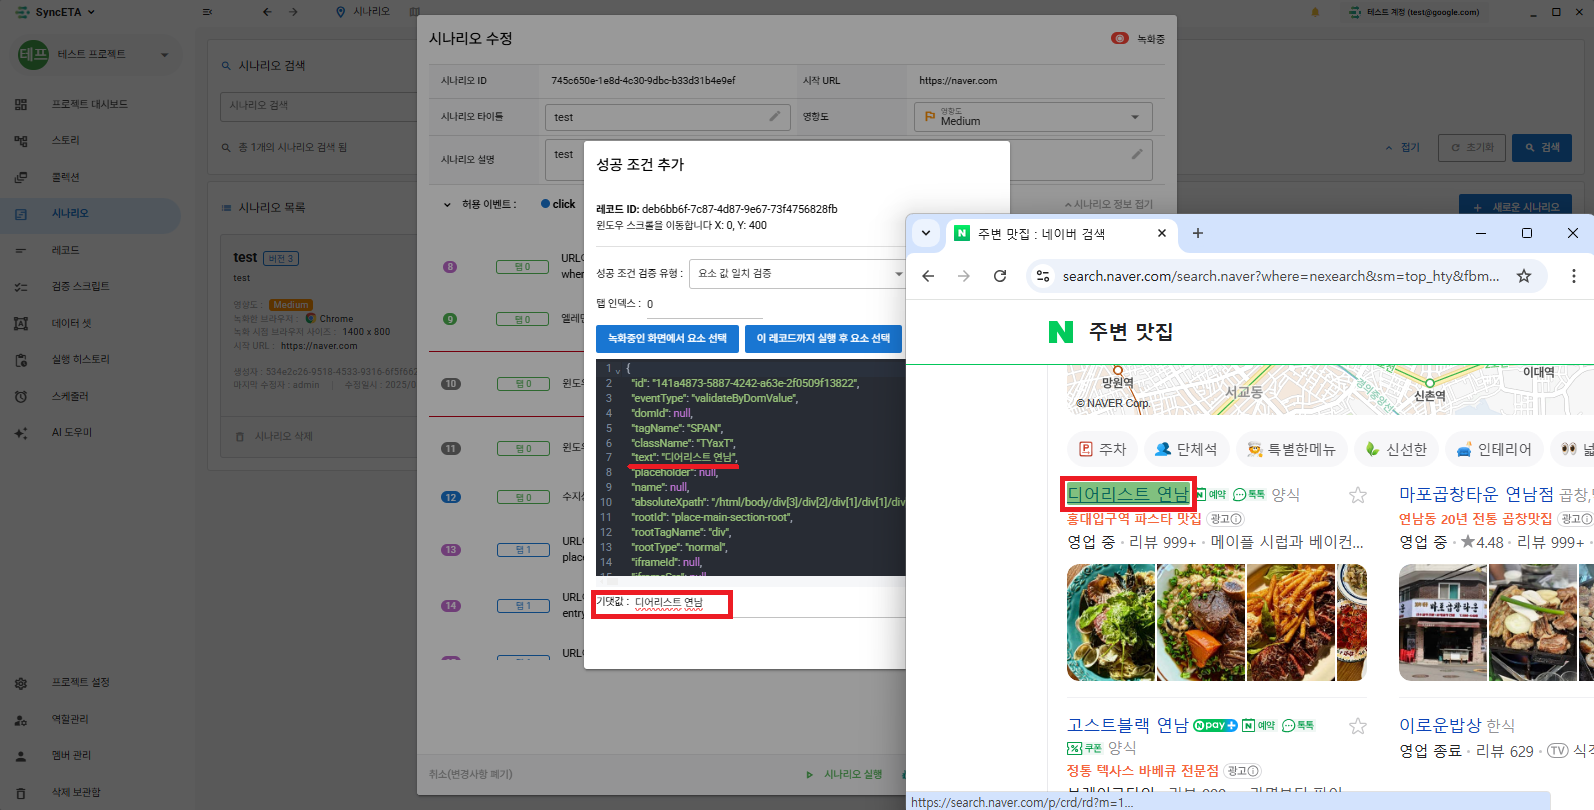Favorite 고스트블랙 연남 with its star

coord(1358,726)
